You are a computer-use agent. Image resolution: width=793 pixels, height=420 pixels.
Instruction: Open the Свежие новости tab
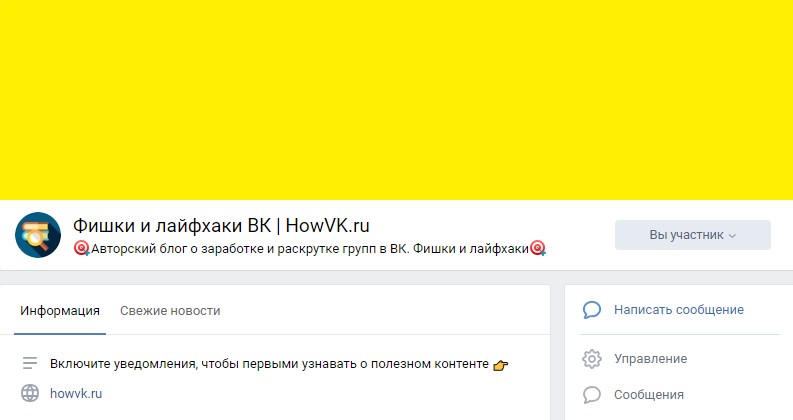pos(170,311)
